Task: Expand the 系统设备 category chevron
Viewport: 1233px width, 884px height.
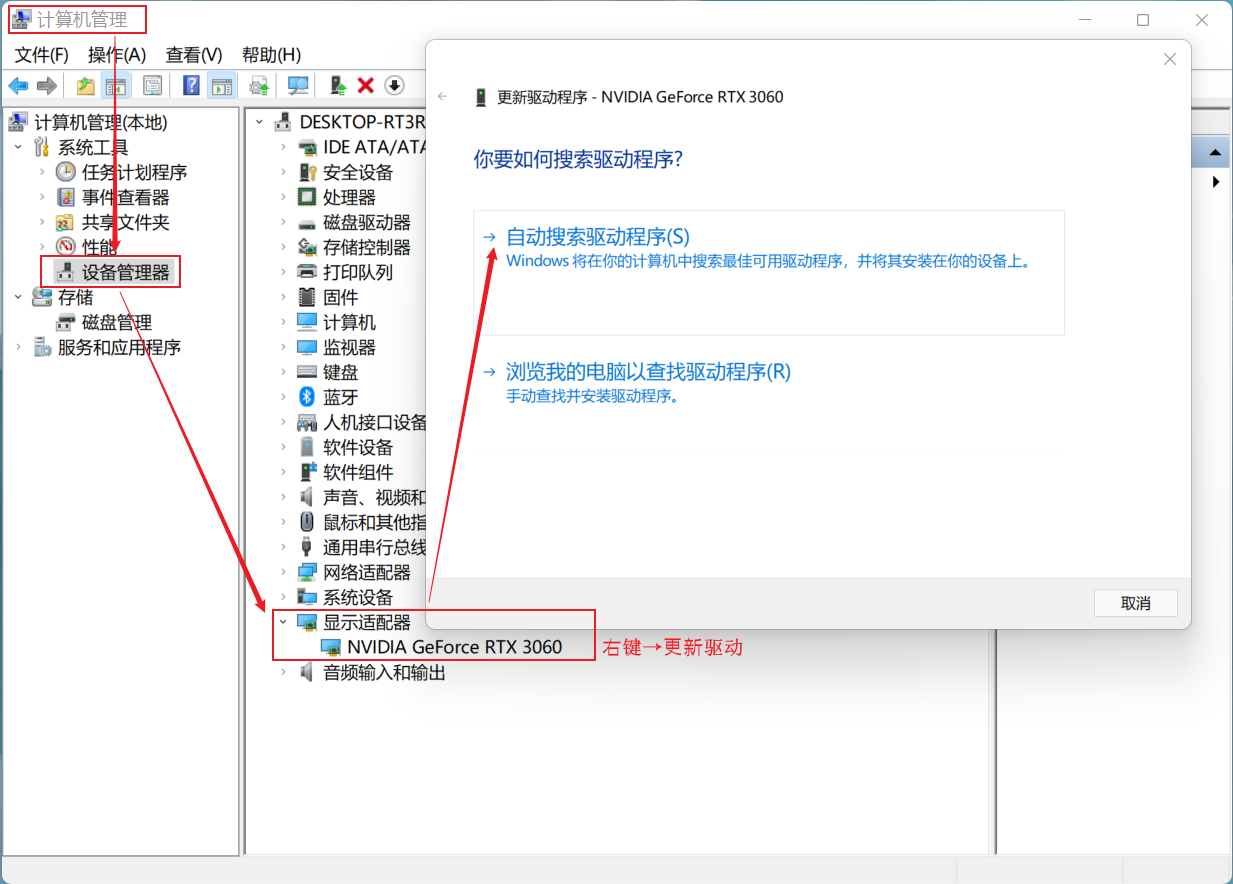Action: point(284,597)
